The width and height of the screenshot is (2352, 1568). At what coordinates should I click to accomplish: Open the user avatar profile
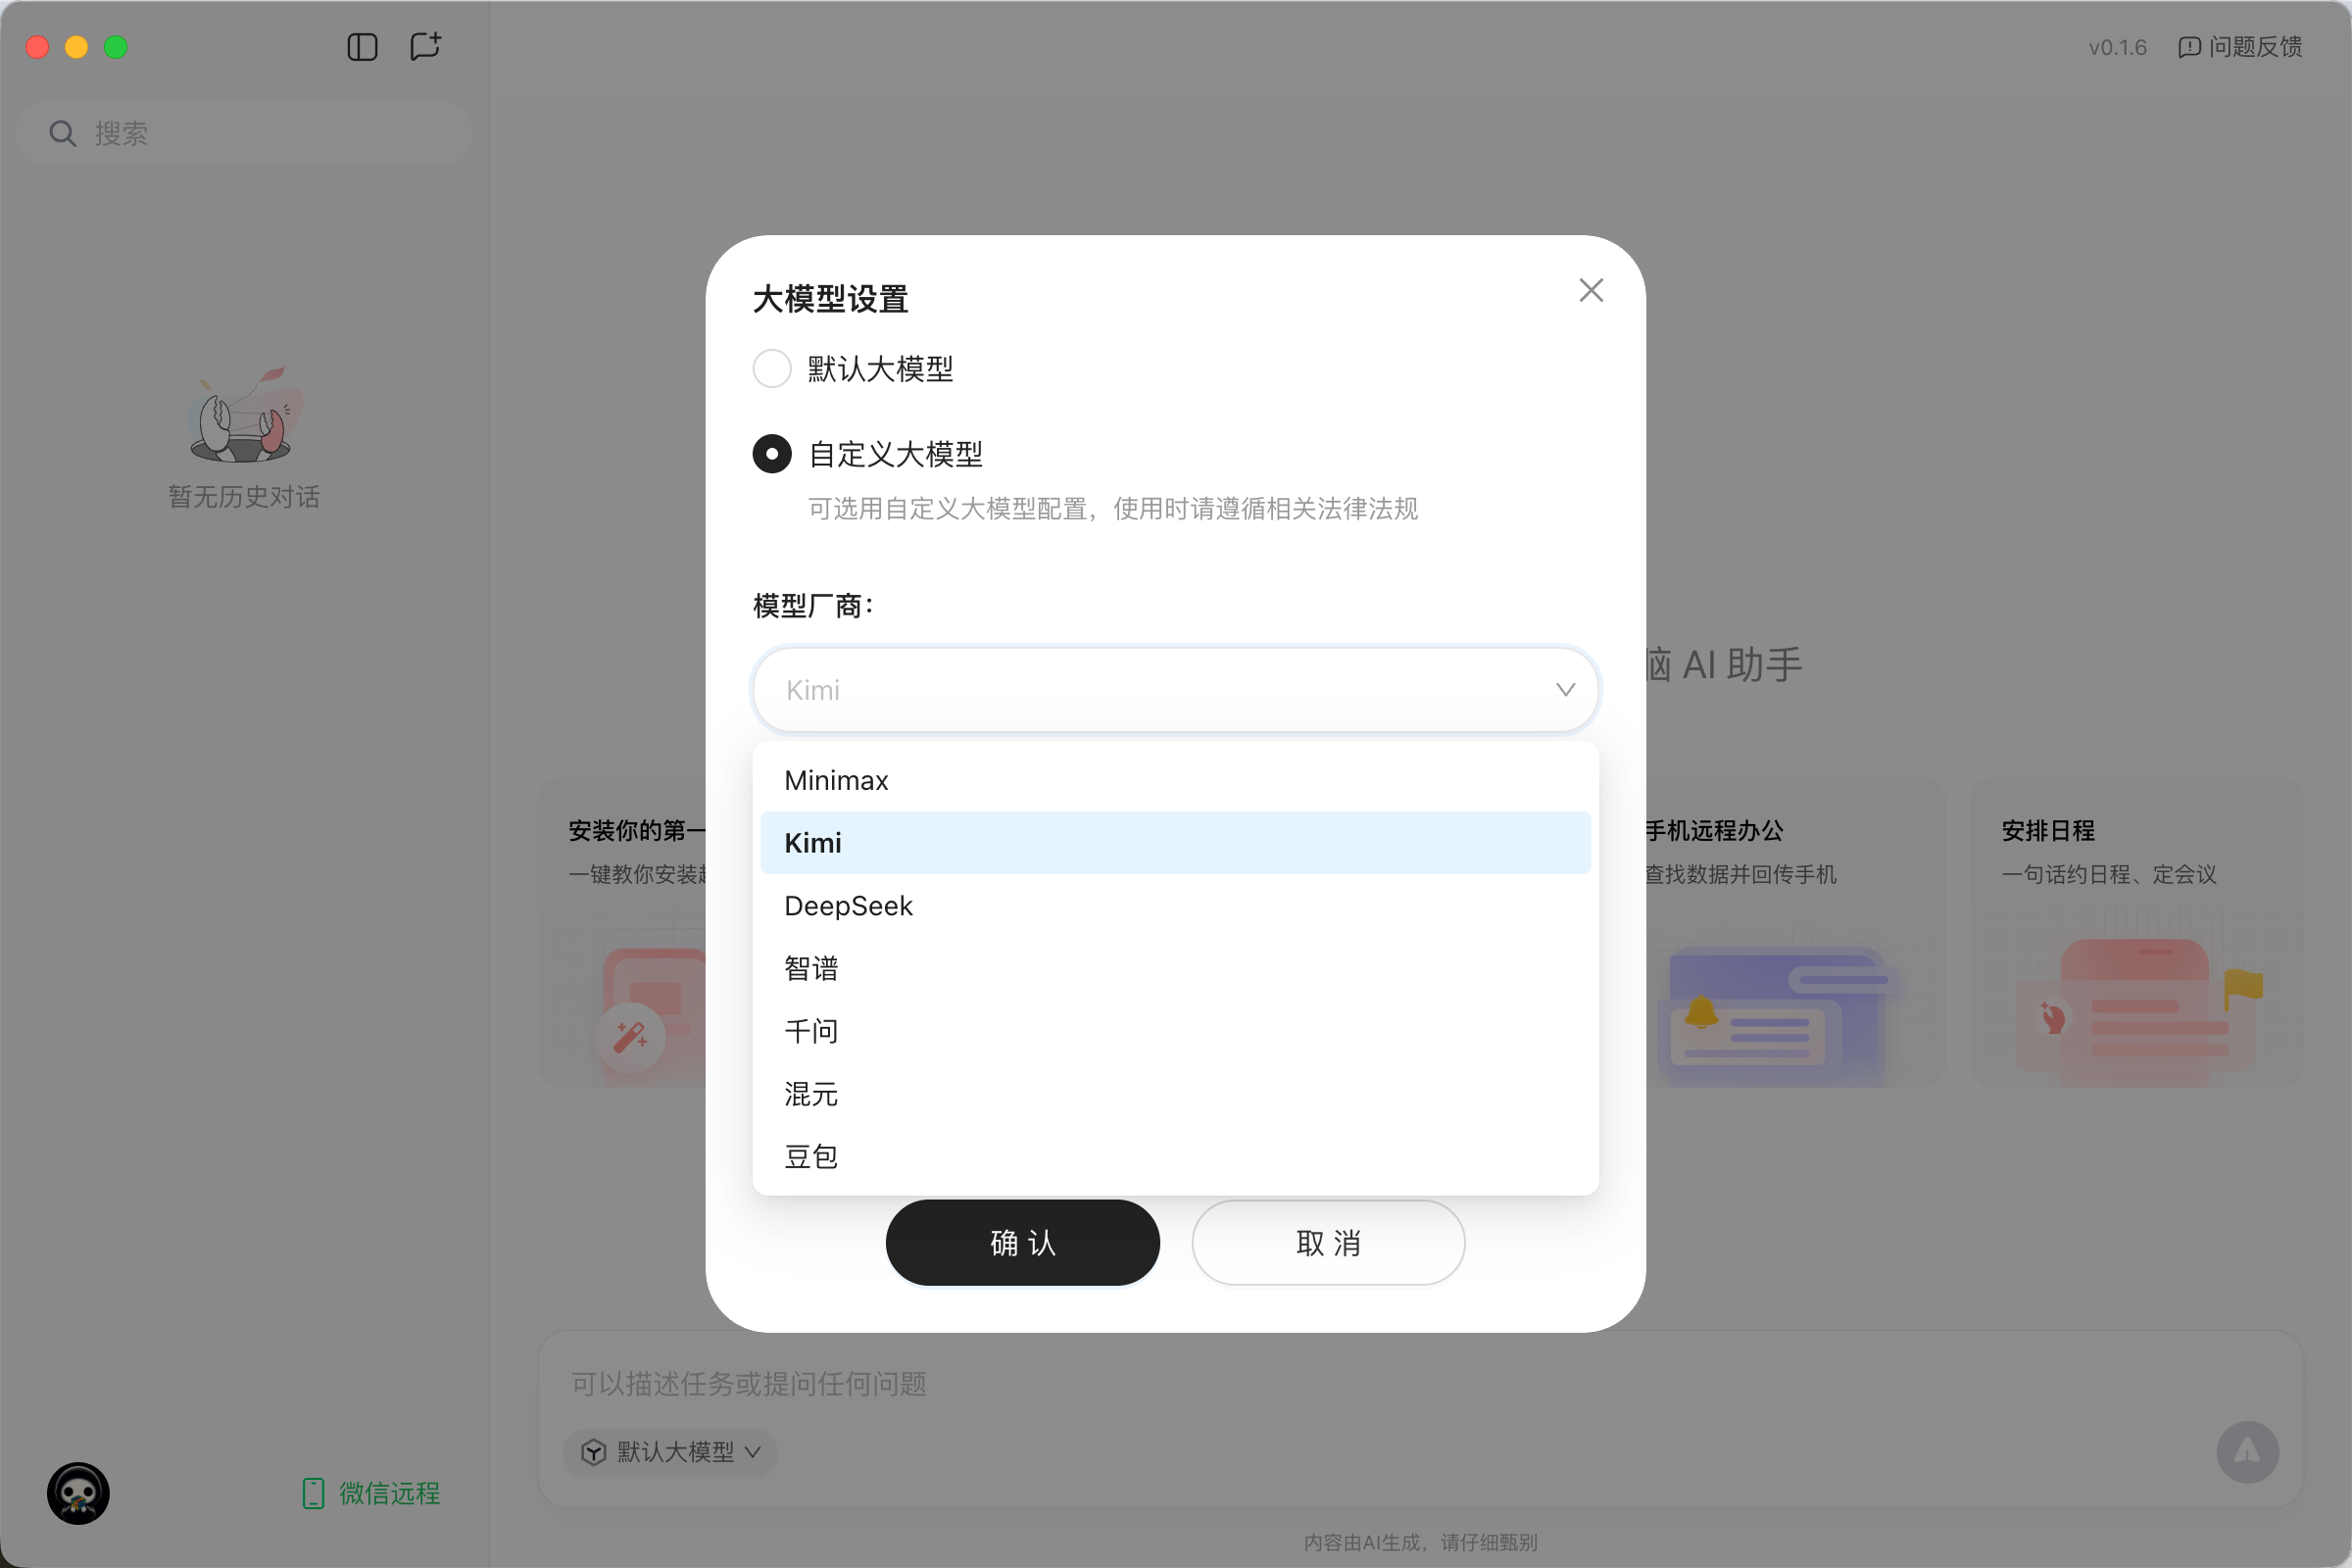coord(78,1493)
